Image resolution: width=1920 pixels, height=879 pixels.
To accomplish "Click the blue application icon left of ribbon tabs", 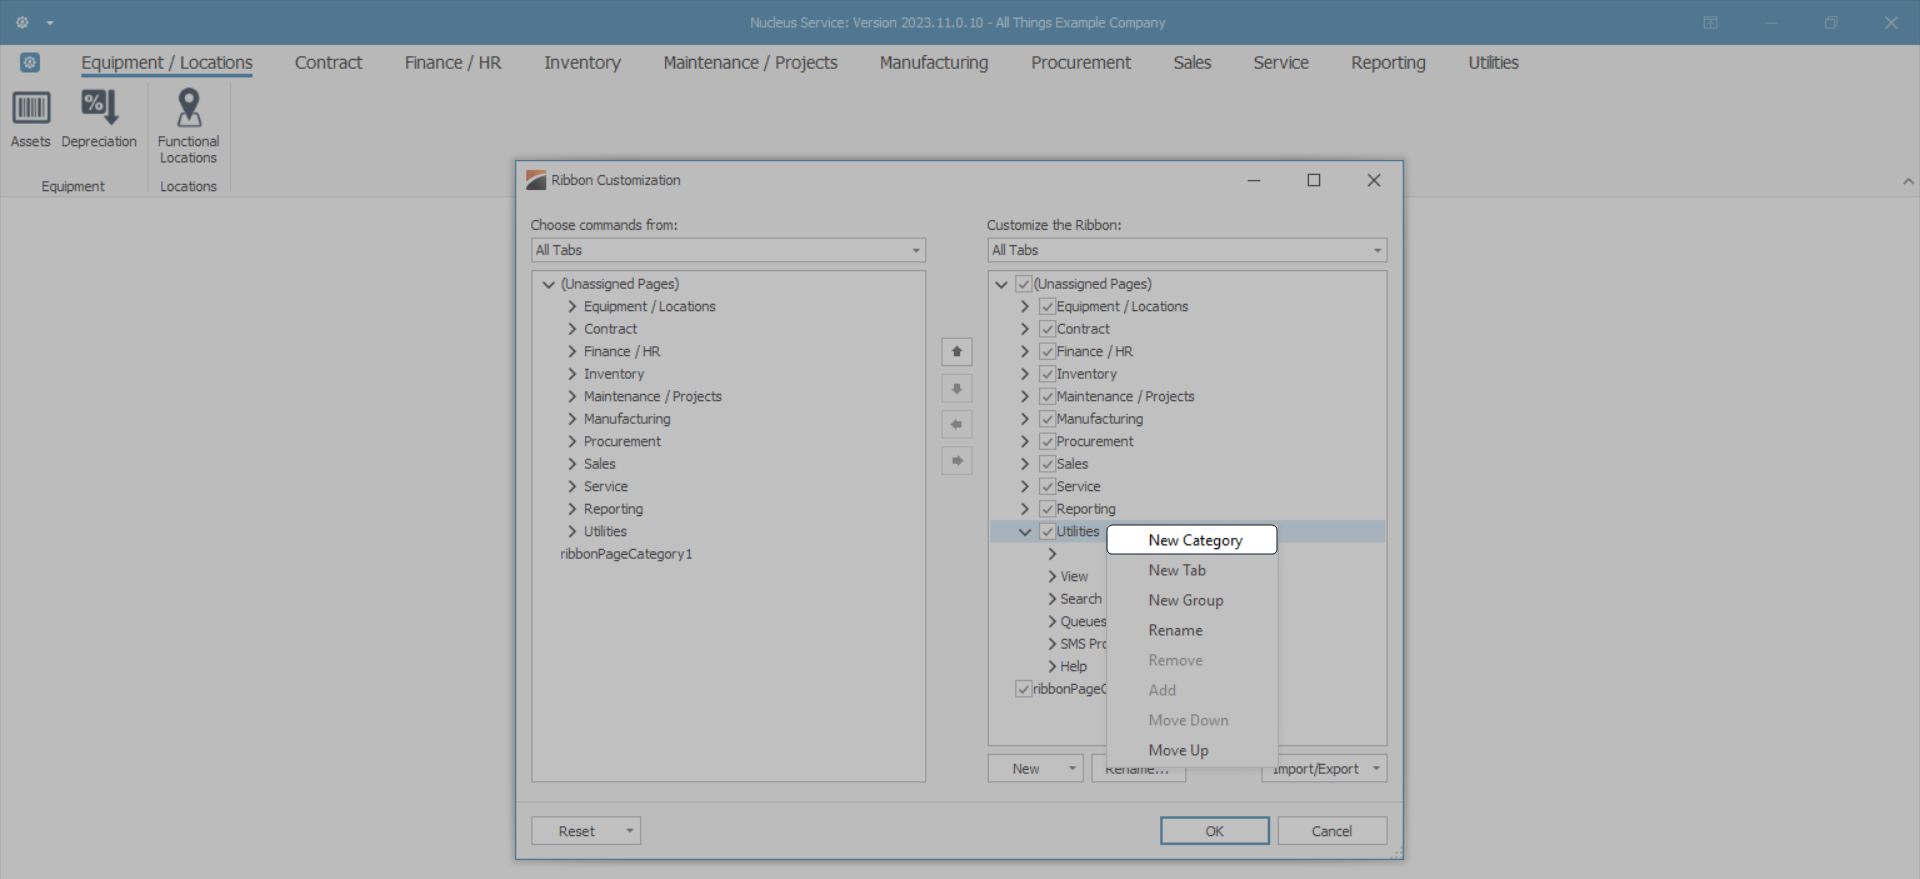I will click(x=30, y=63).
